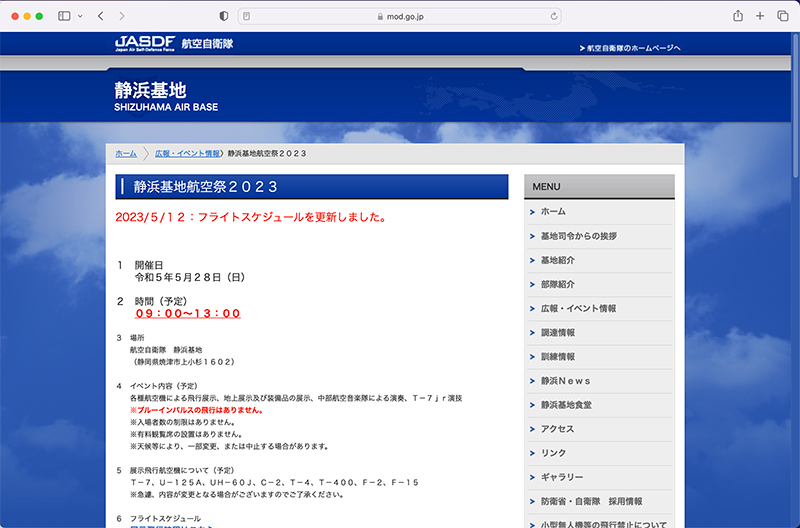Show the tab overview icon
The image size is (800, 528).
click(x=783, y=16)
